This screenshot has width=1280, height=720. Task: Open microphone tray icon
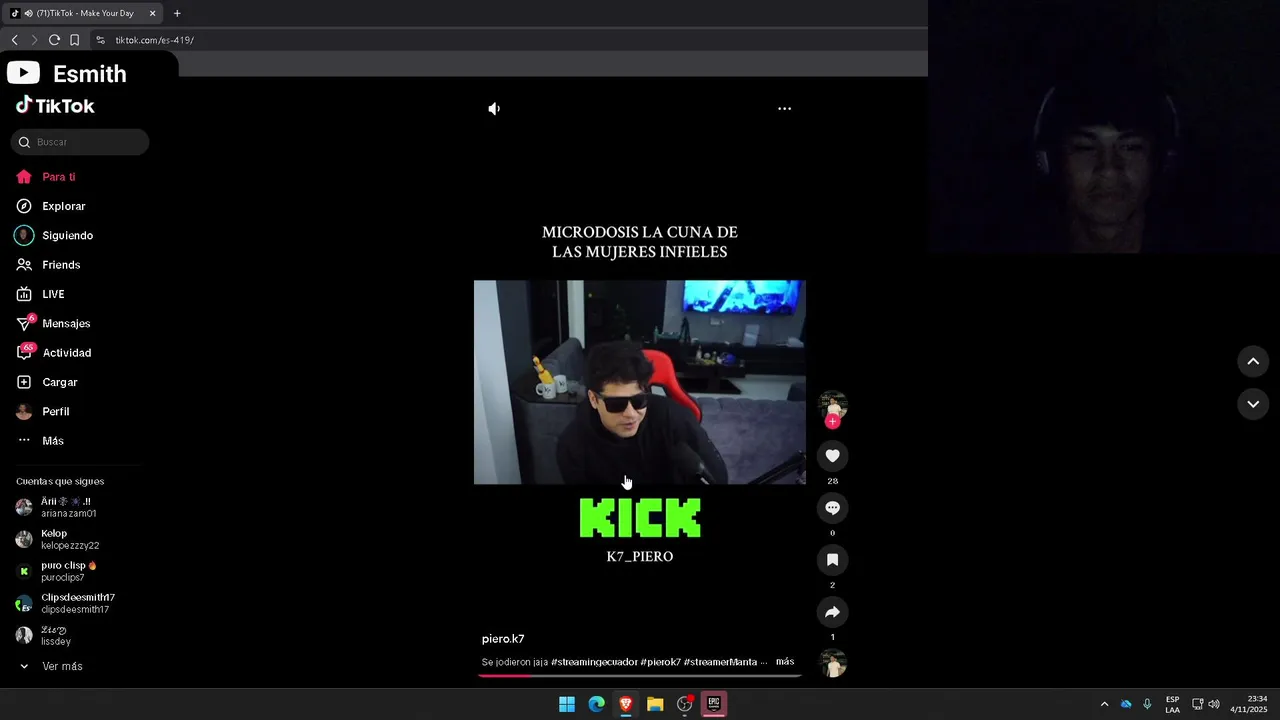[1147, 704]
